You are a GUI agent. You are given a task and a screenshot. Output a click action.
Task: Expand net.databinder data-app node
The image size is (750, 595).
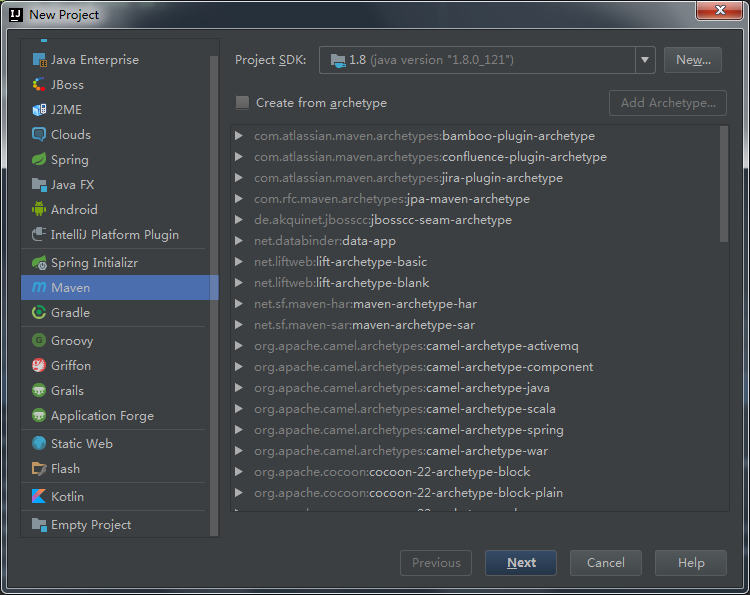point(239,241)
